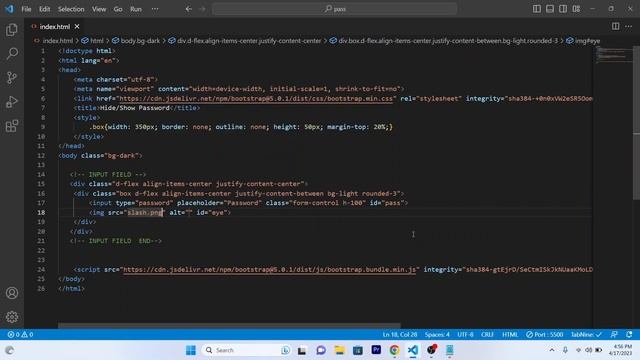
Task: Click the taskbar Search box
Action: [x=246, y=350]
